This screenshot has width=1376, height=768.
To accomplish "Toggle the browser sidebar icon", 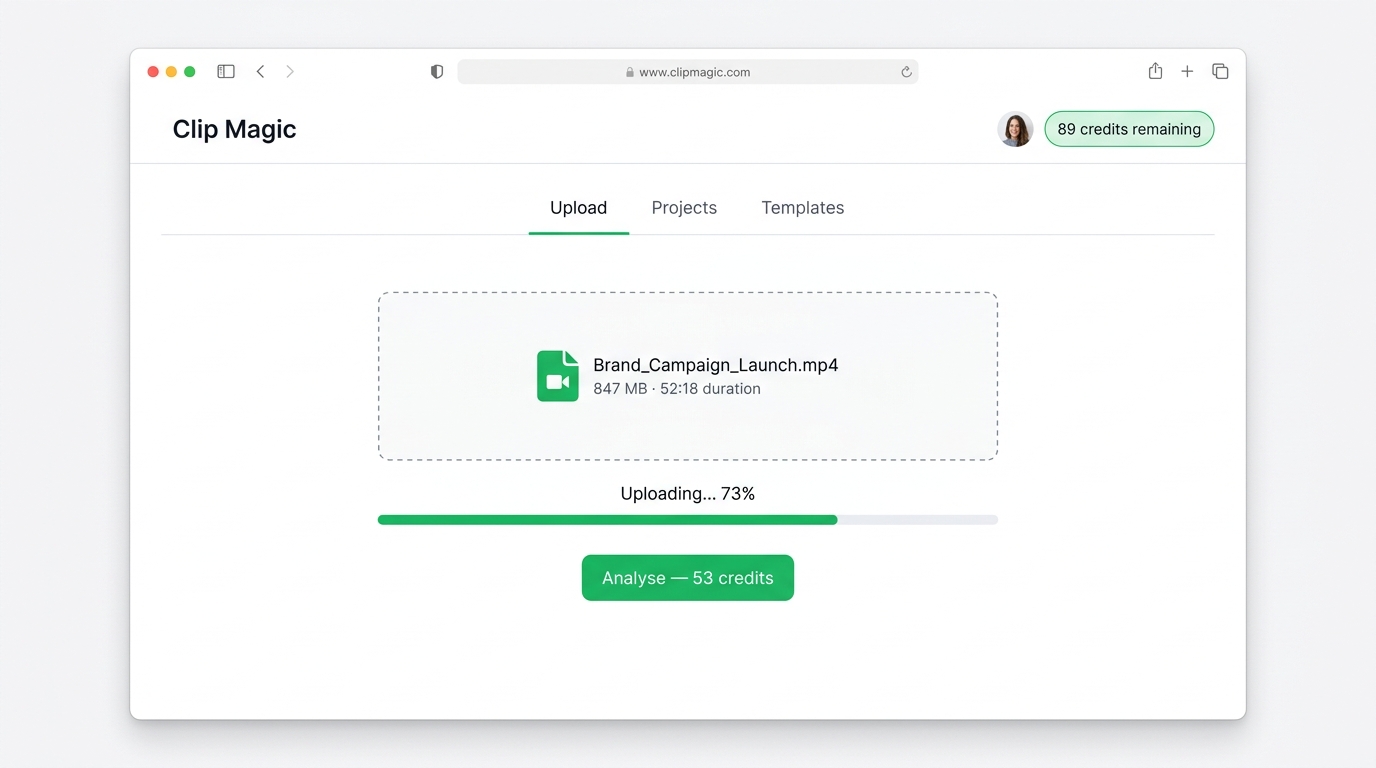I will 226,71.
